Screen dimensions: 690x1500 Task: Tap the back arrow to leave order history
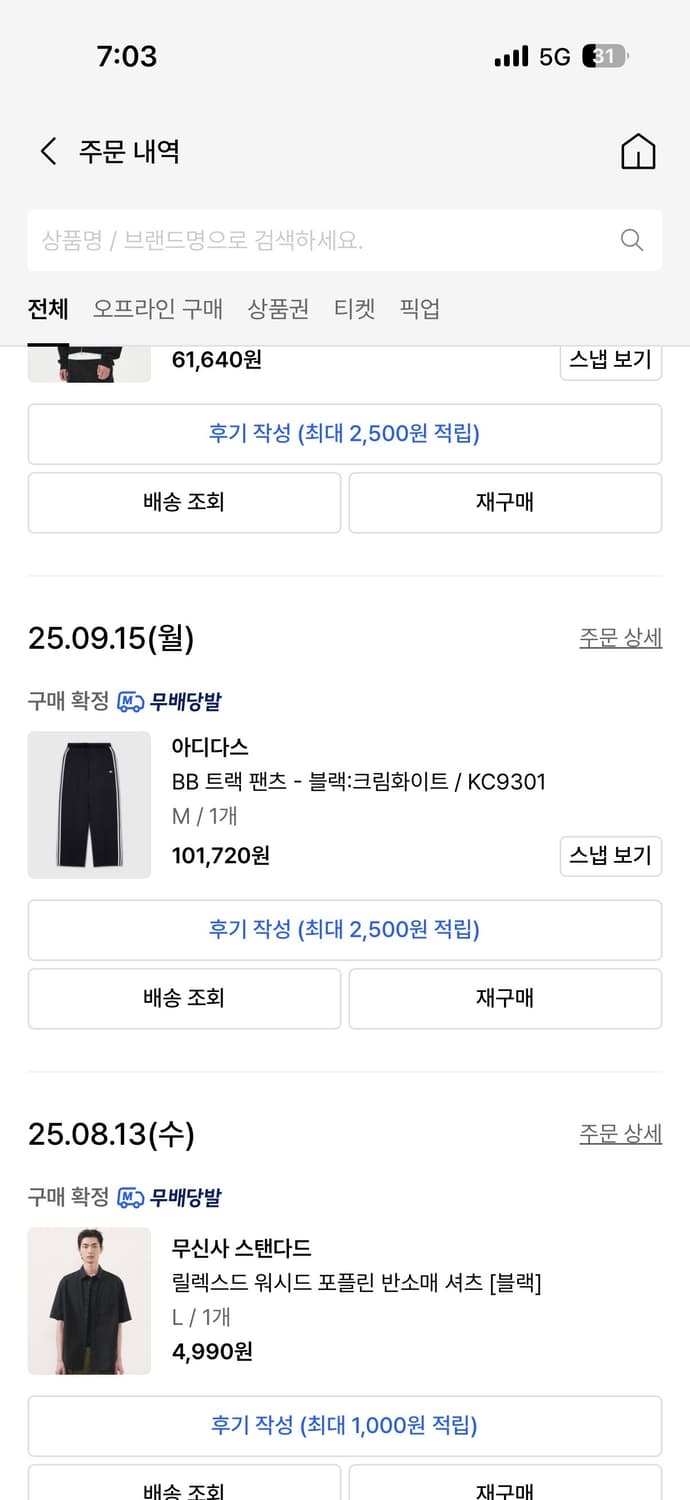pyautogui.click(x=47, y=150)
